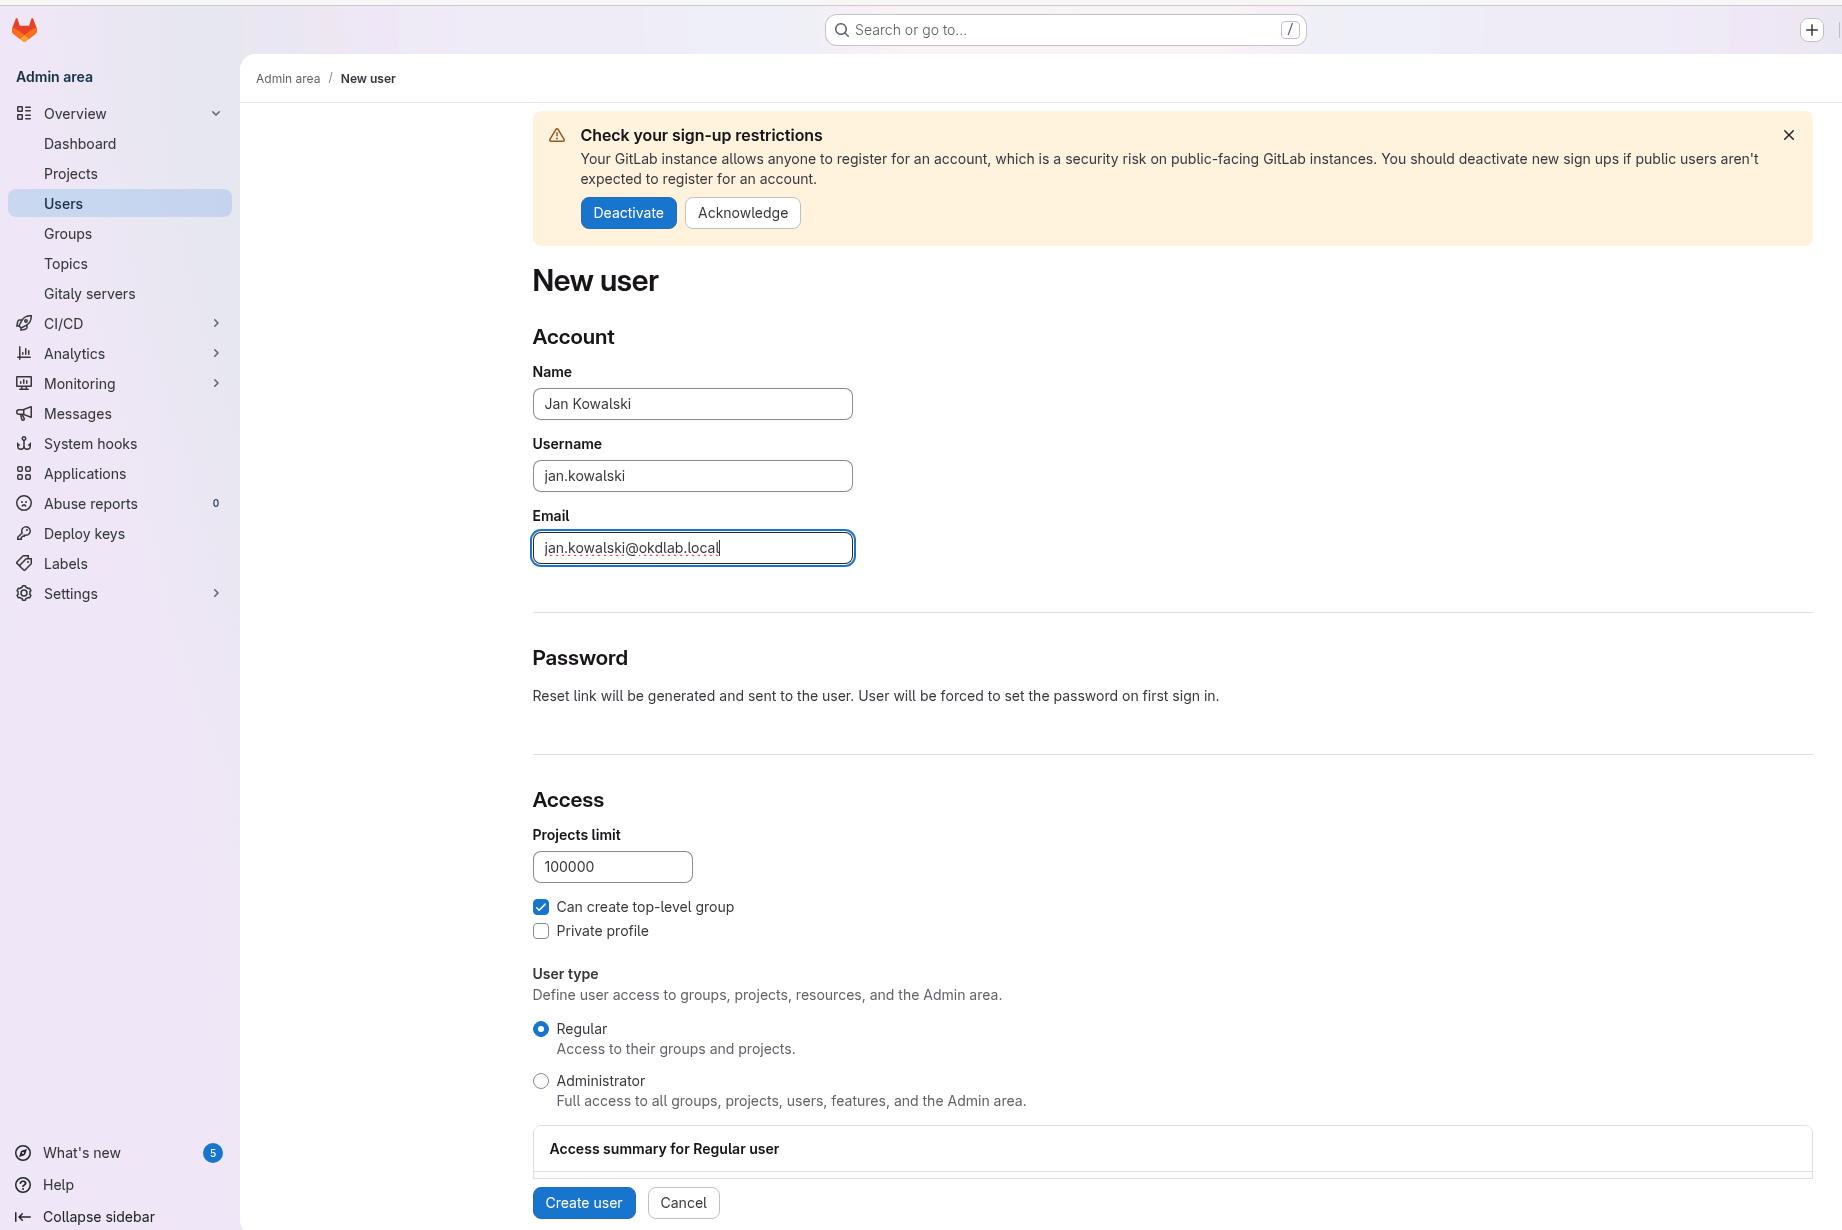Collapse the Overview section chevron
This screenshot has width=1842, height=1230.
click(x=216, y=114)
